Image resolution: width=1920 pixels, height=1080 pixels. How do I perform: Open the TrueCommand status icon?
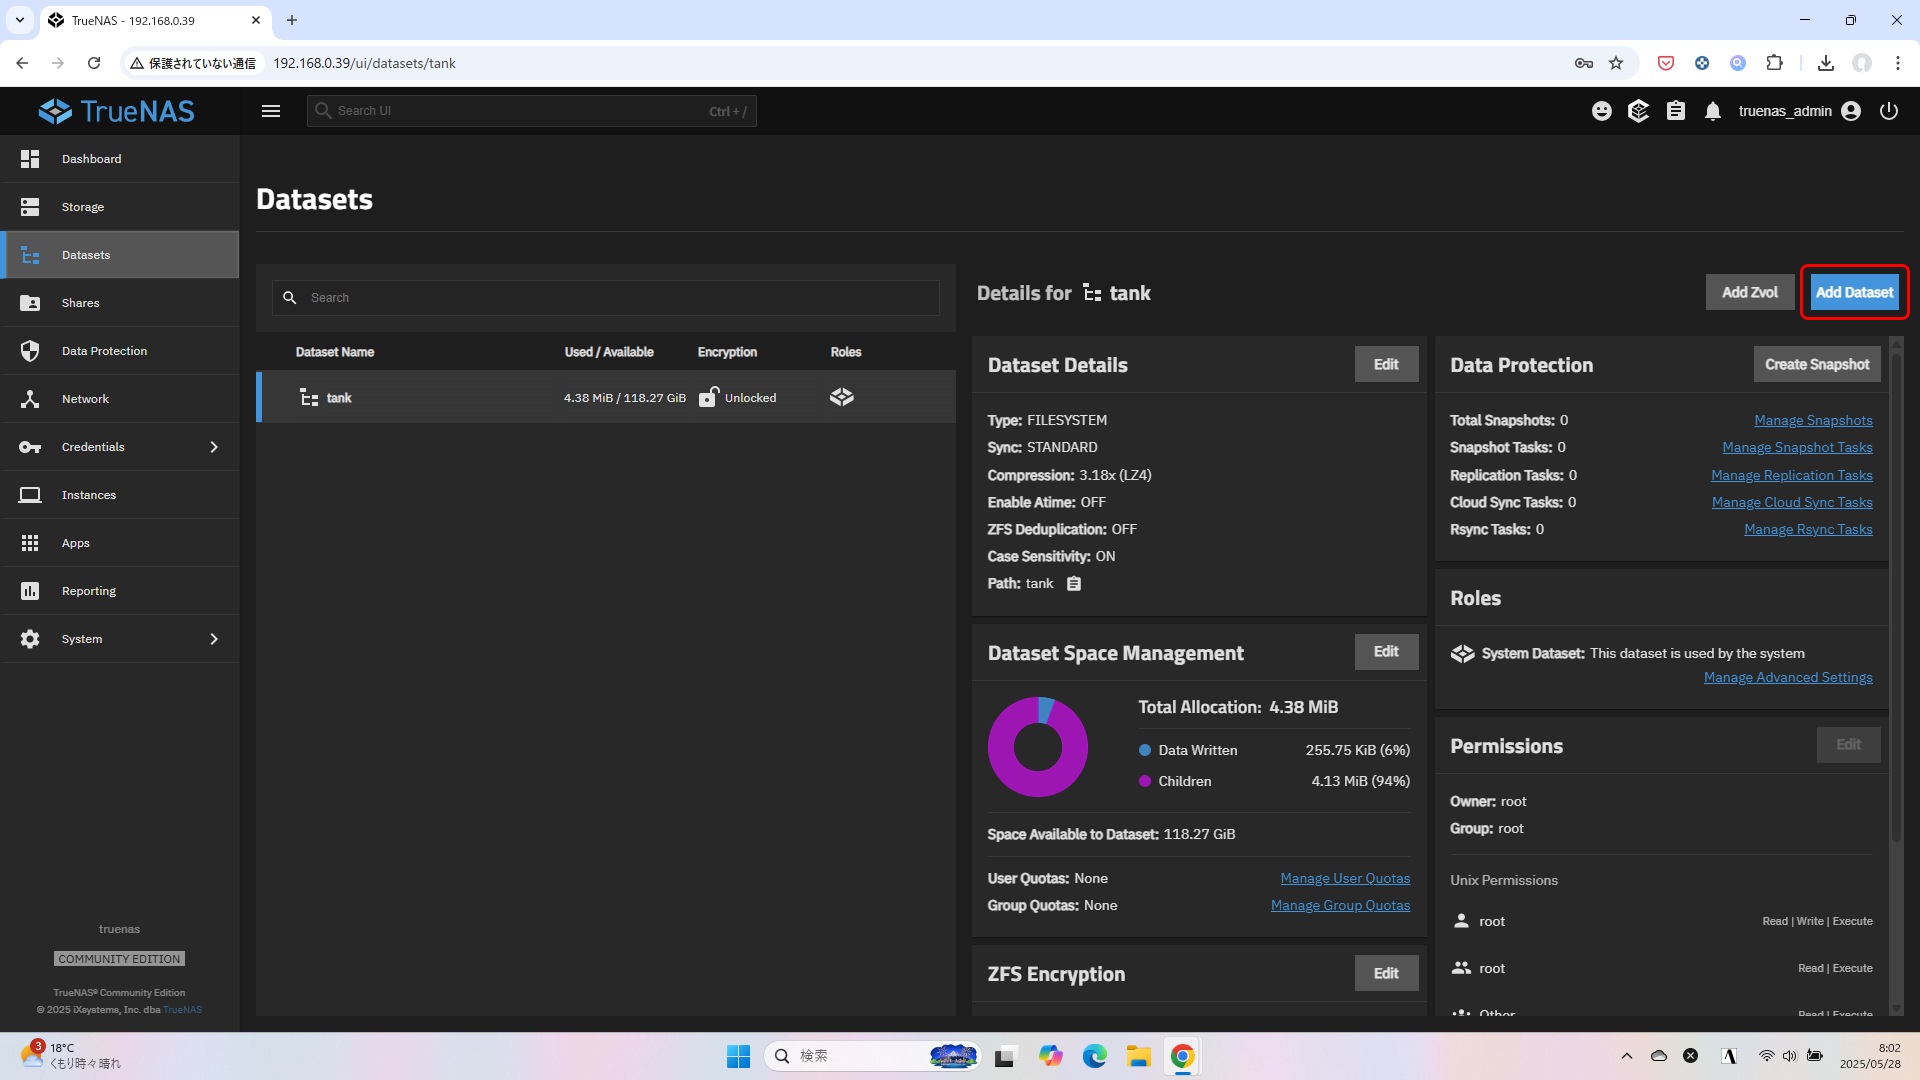pyautogui.click(x=1638, y=111)
